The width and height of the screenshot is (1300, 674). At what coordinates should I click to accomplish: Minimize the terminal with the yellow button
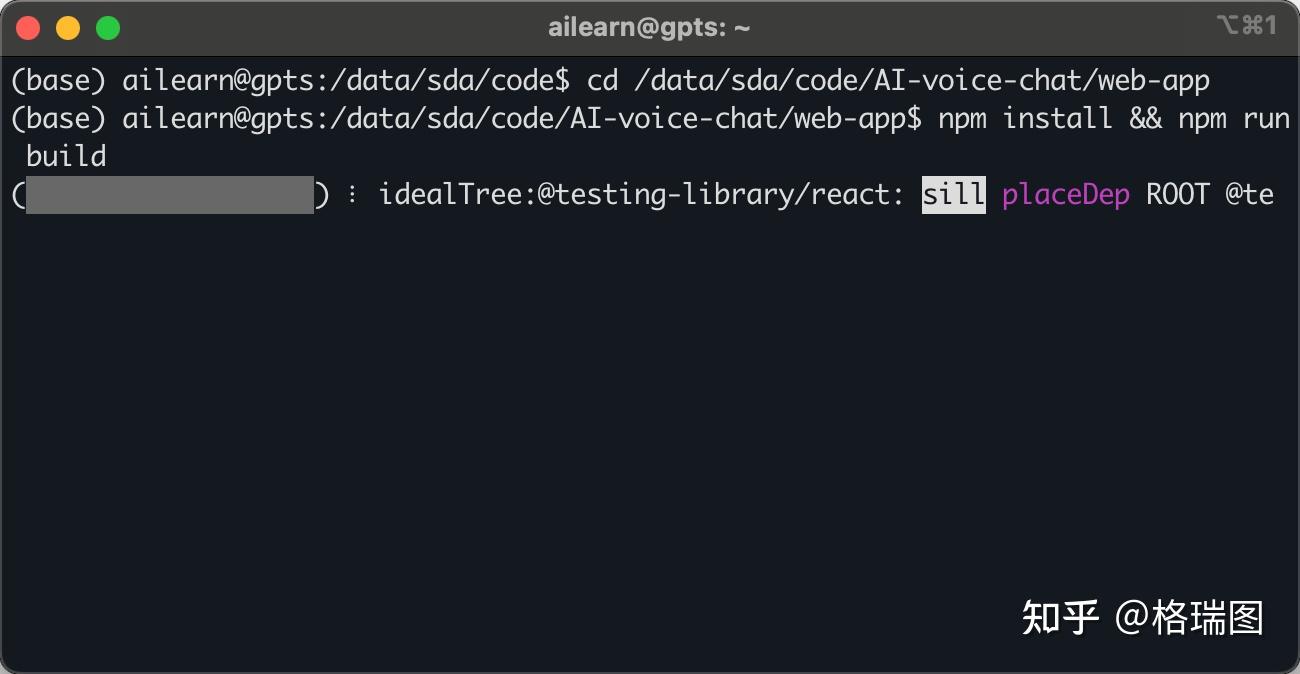[68, 28]
